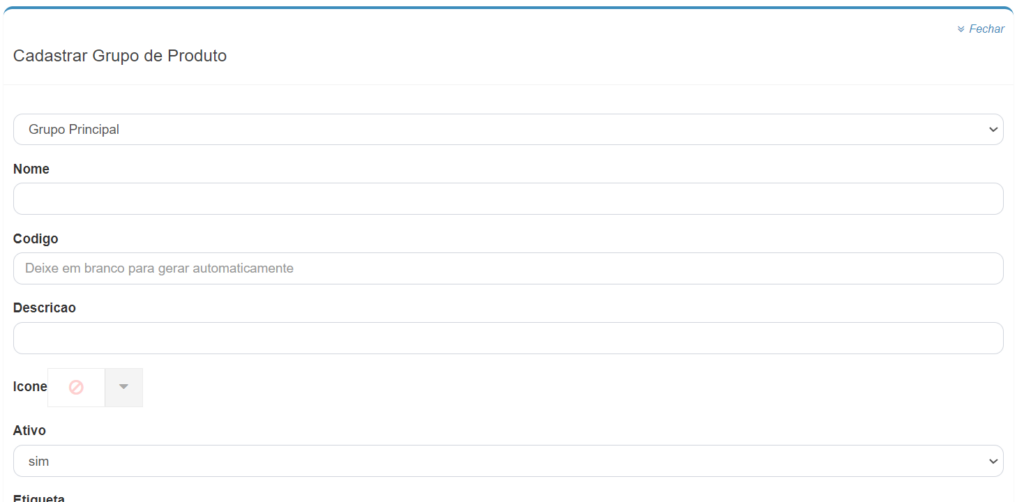Click the Ativo field label
This screenshot has height=502, width=1024.
pyautogui.click(x=30, y=430)
